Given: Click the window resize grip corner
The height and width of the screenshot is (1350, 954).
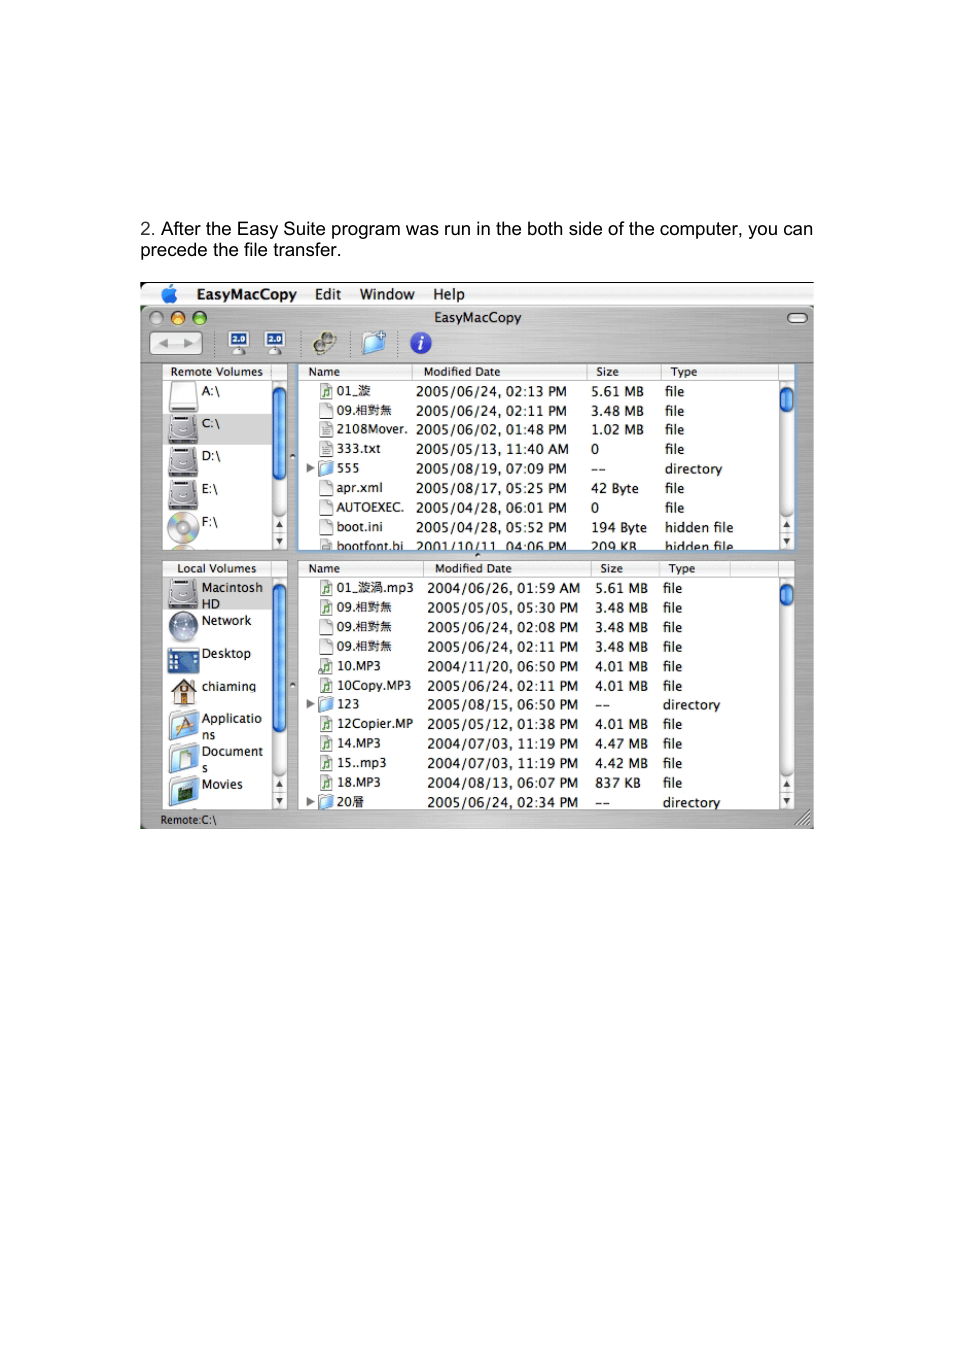Looking at the screenshot, I should [x=803, y=819].
